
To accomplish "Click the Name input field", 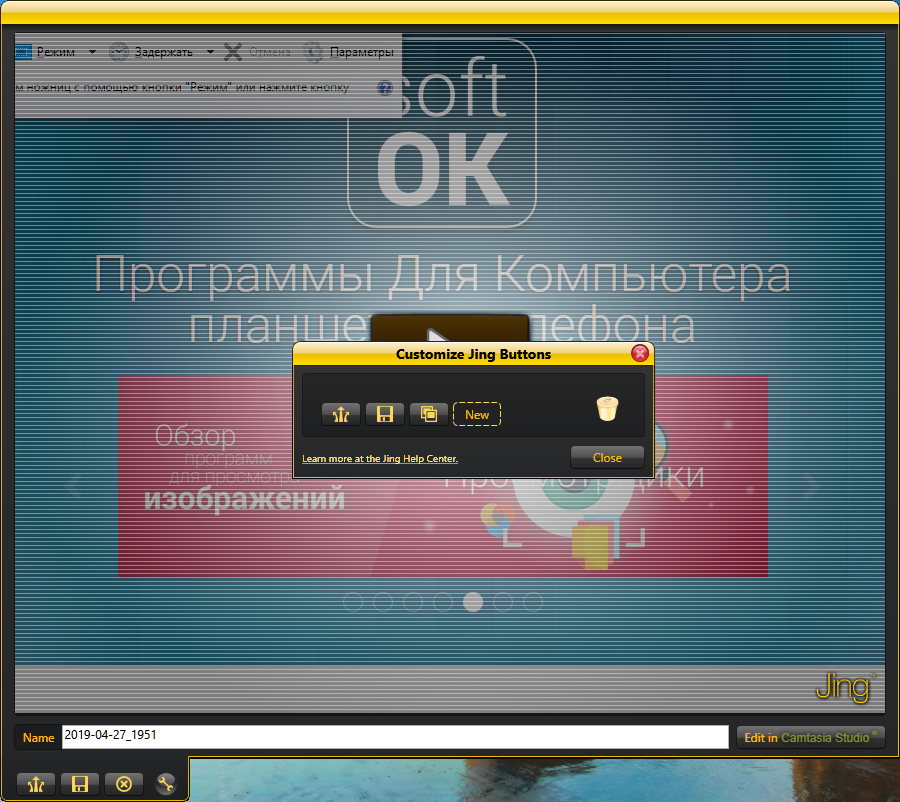I will tap(395, 737).
